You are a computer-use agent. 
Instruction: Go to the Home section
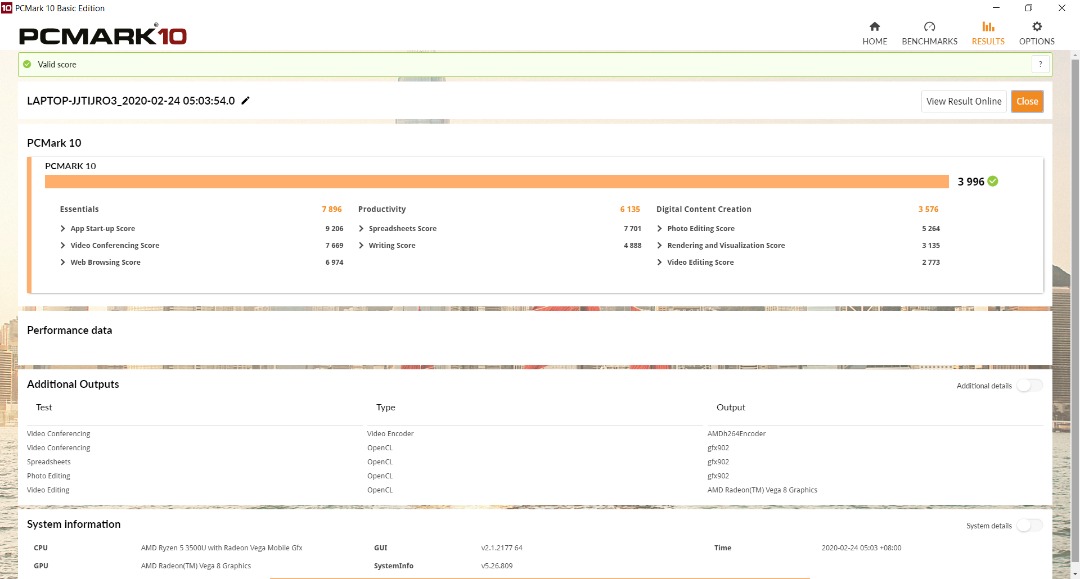874,33
